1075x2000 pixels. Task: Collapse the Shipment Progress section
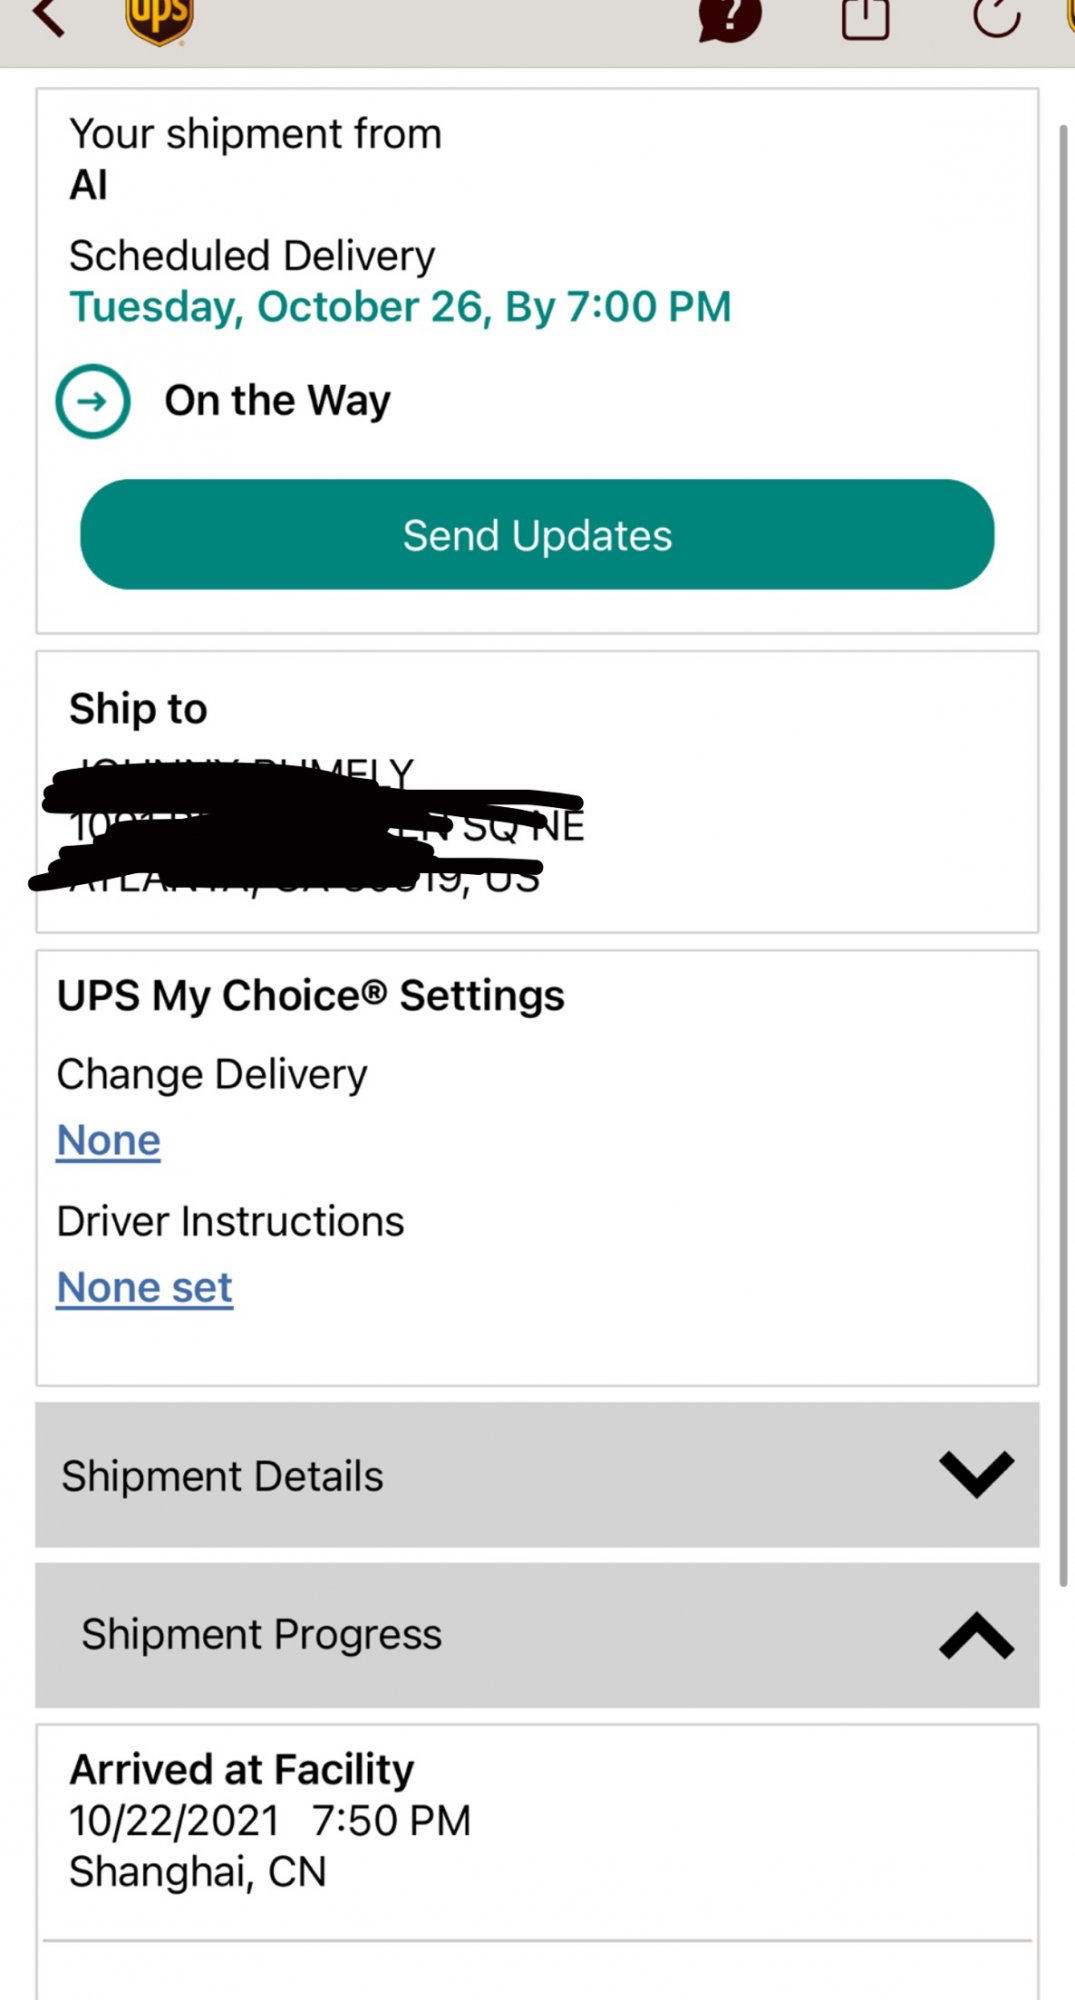point(537,1635)
